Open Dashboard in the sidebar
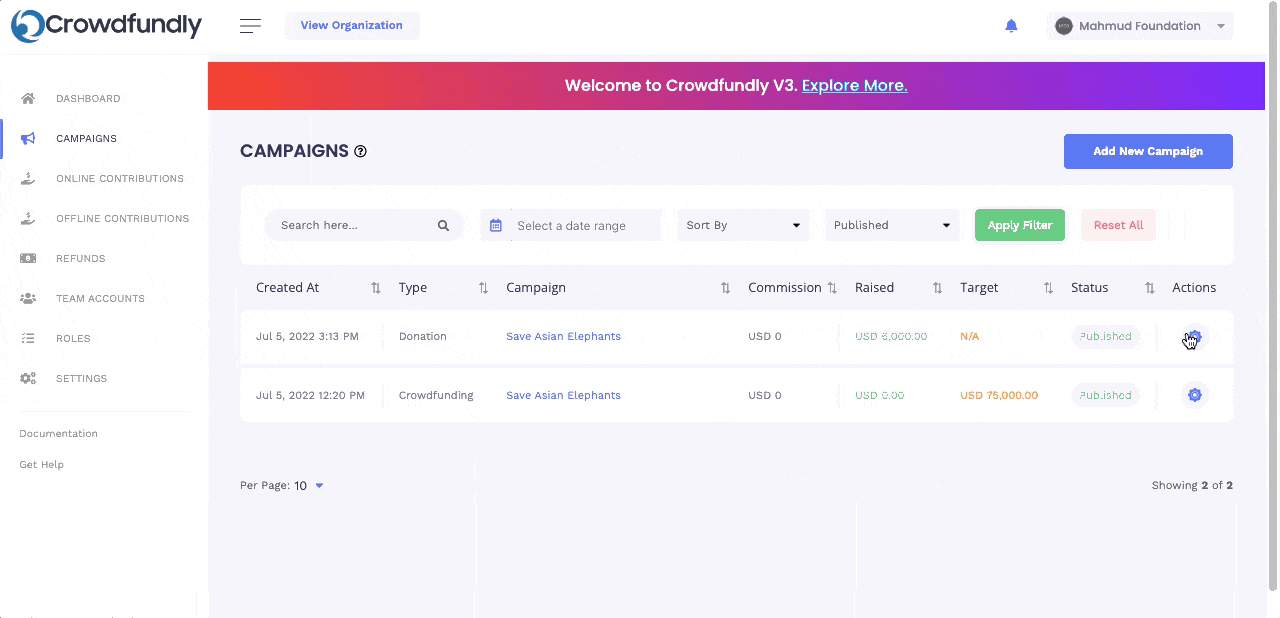The height and width of the screenshot is (618, 1280). coord(88,98)
